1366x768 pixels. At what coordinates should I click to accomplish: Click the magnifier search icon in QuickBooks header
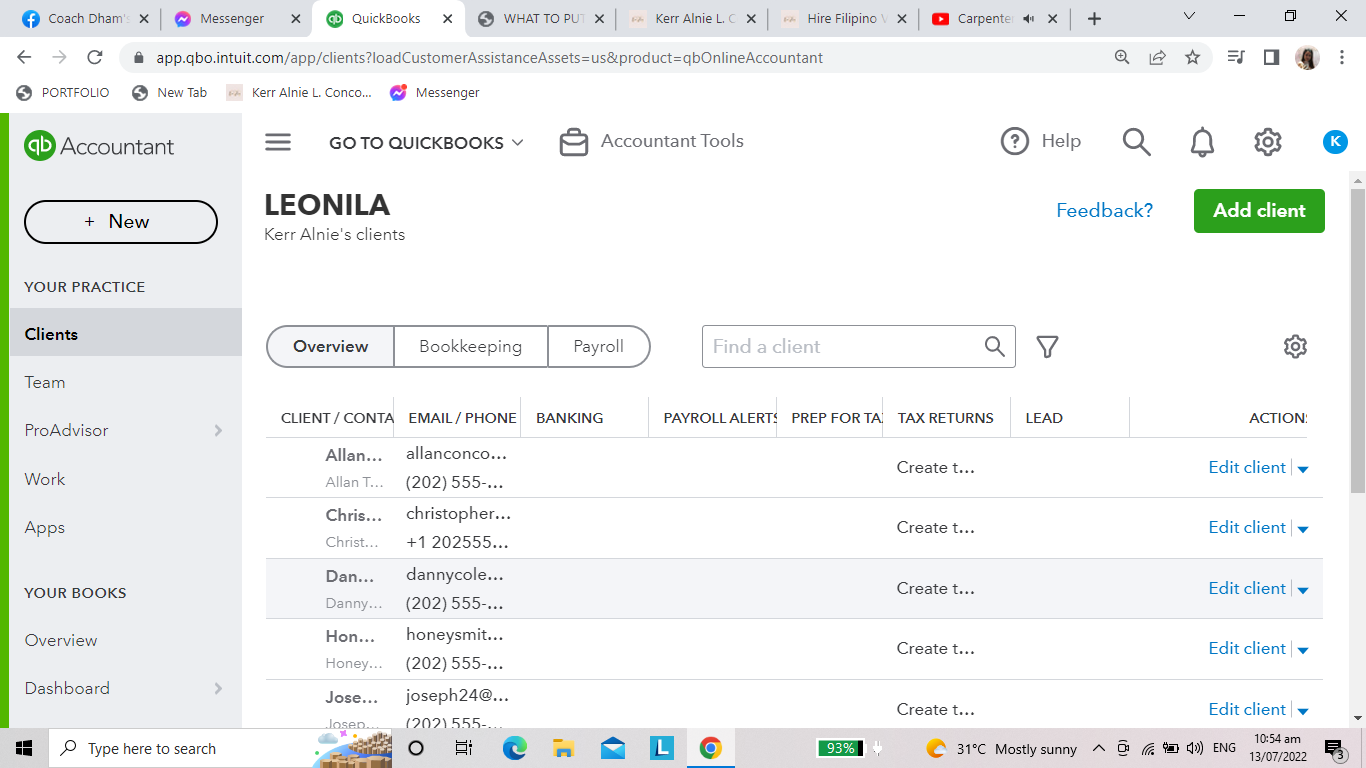[1136, 142]
